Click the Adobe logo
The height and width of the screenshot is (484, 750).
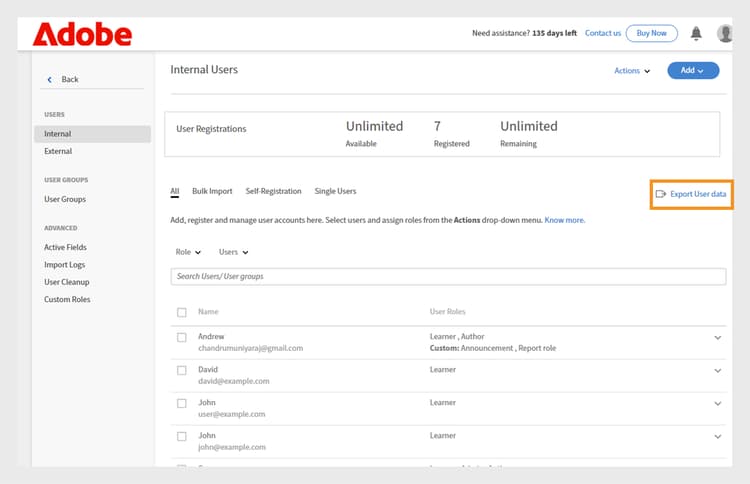82,35
